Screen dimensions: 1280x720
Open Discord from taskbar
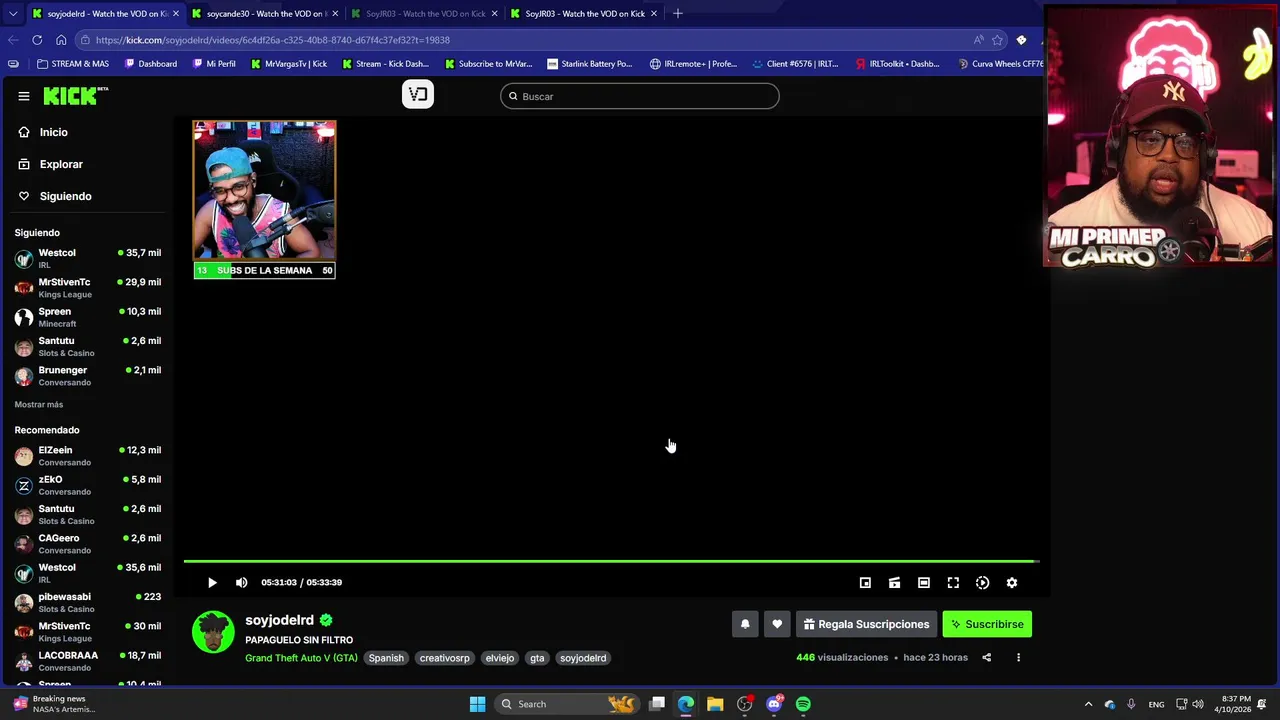(774, 704)
